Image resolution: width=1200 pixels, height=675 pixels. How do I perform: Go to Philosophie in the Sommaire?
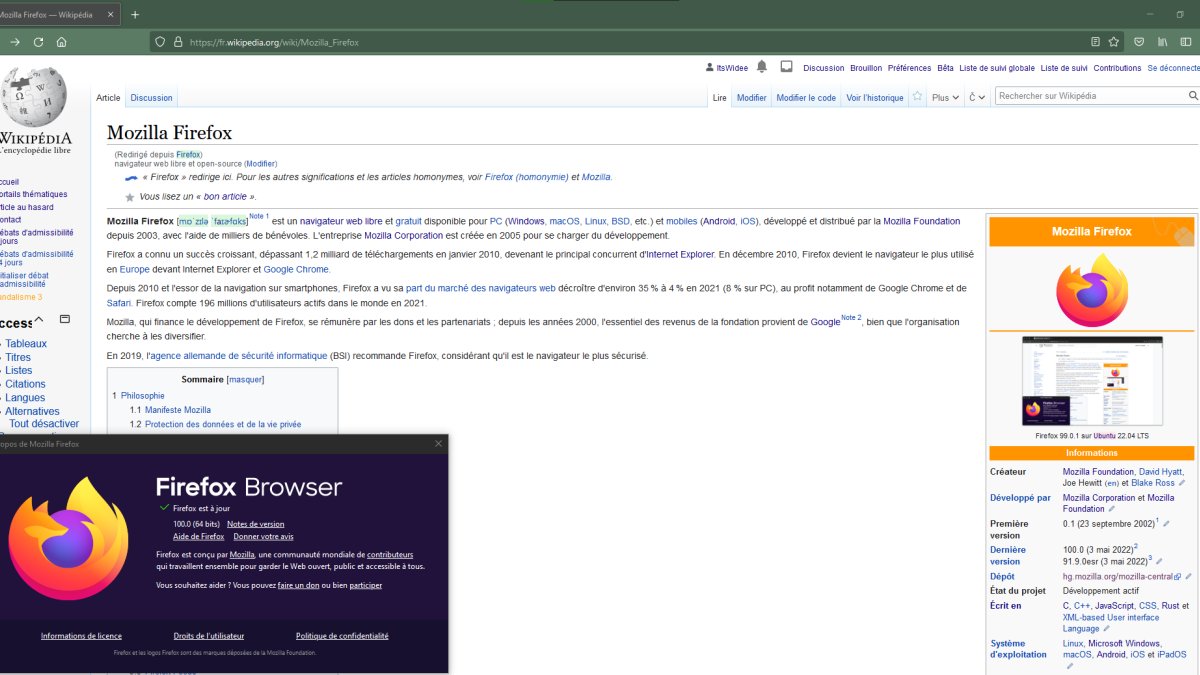(x=143, y=396)
